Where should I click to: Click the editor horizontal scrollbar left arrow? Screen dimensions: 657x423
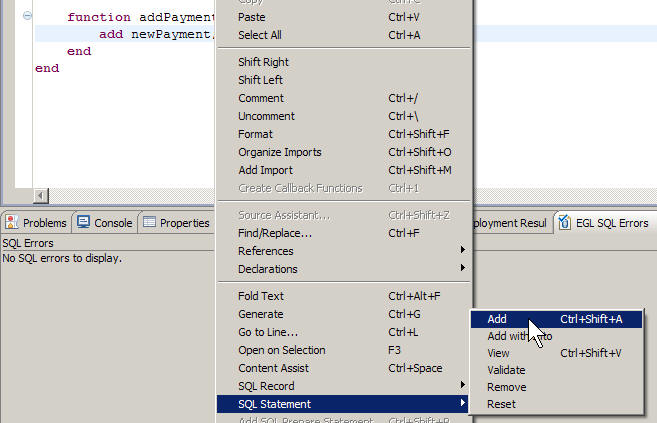pyautogui.click(x=41, y=196)
